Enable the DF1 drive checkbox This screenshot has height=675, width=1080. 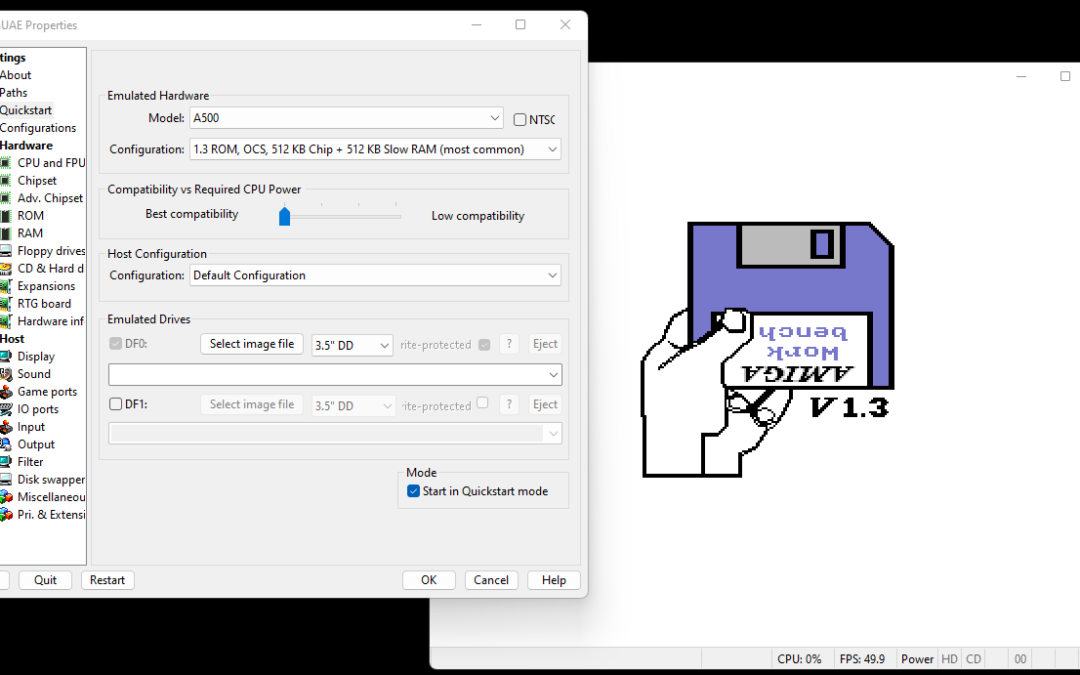116,404
